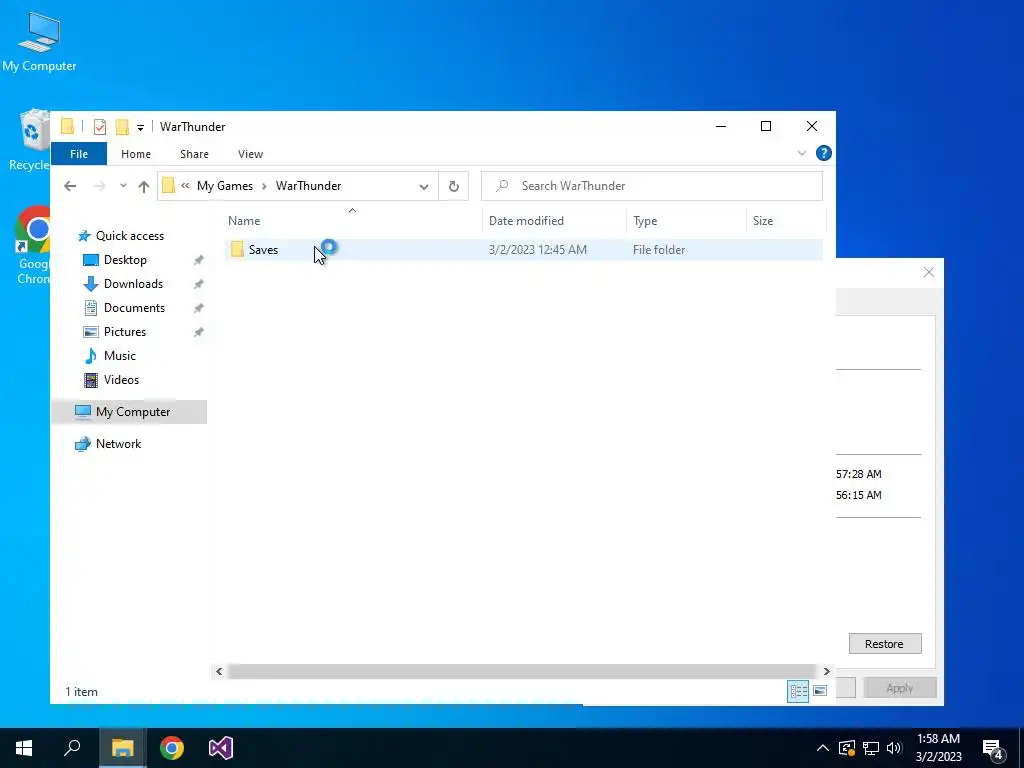Go up one folder level

(x=144, y=186)
